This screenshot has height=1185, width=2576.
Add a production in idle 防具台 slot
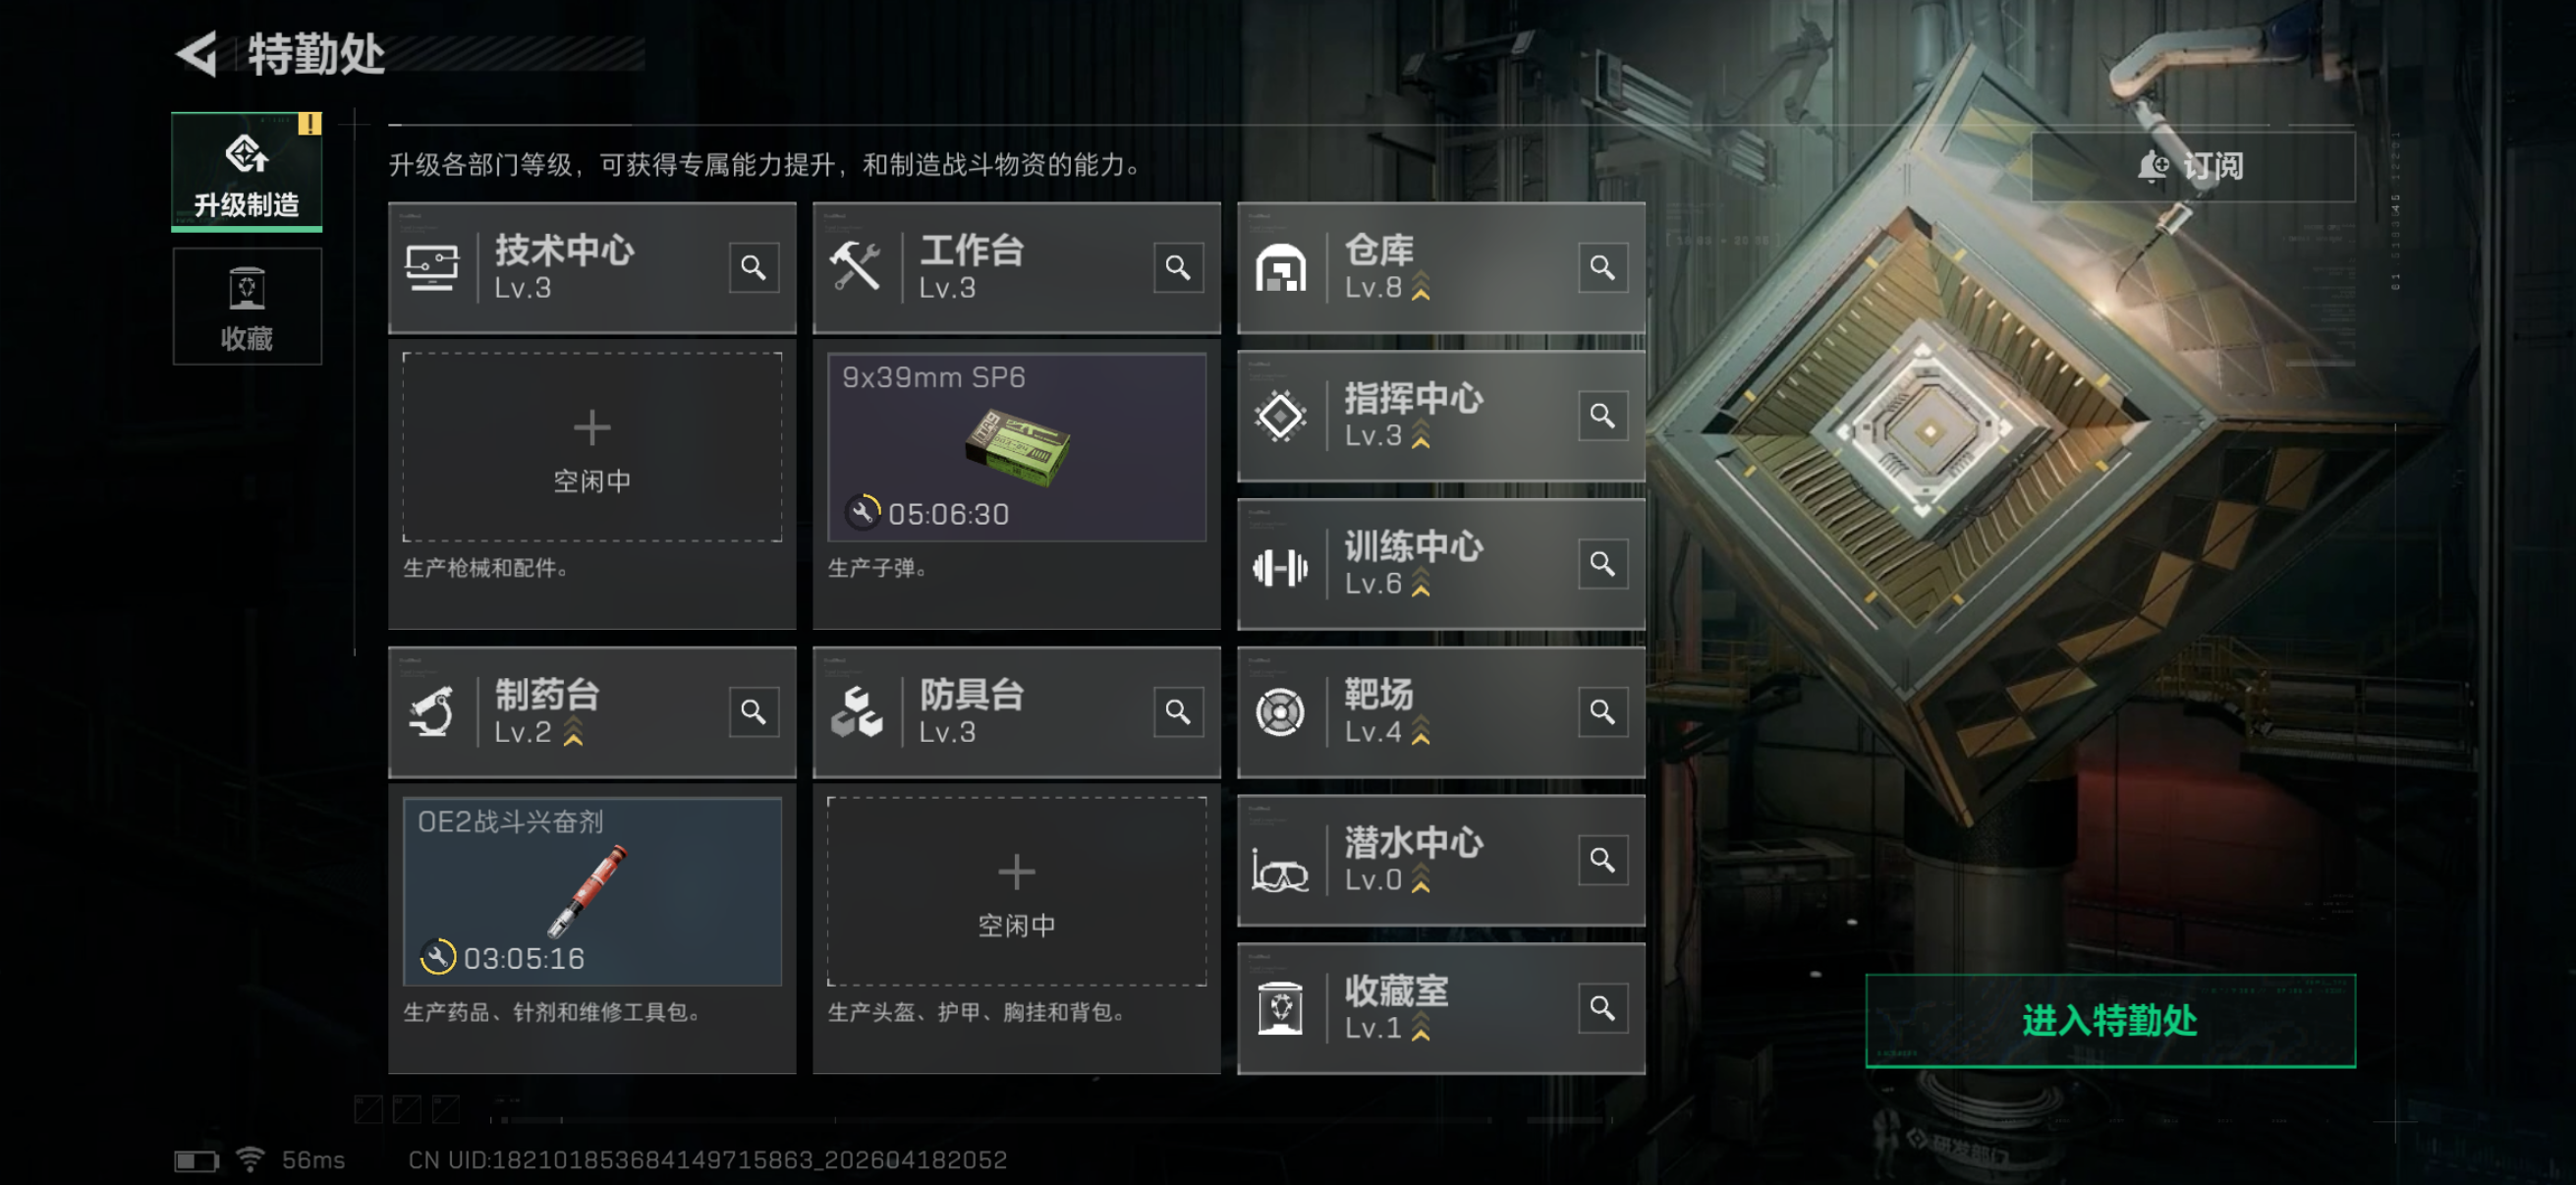(x=1016, y=891)
